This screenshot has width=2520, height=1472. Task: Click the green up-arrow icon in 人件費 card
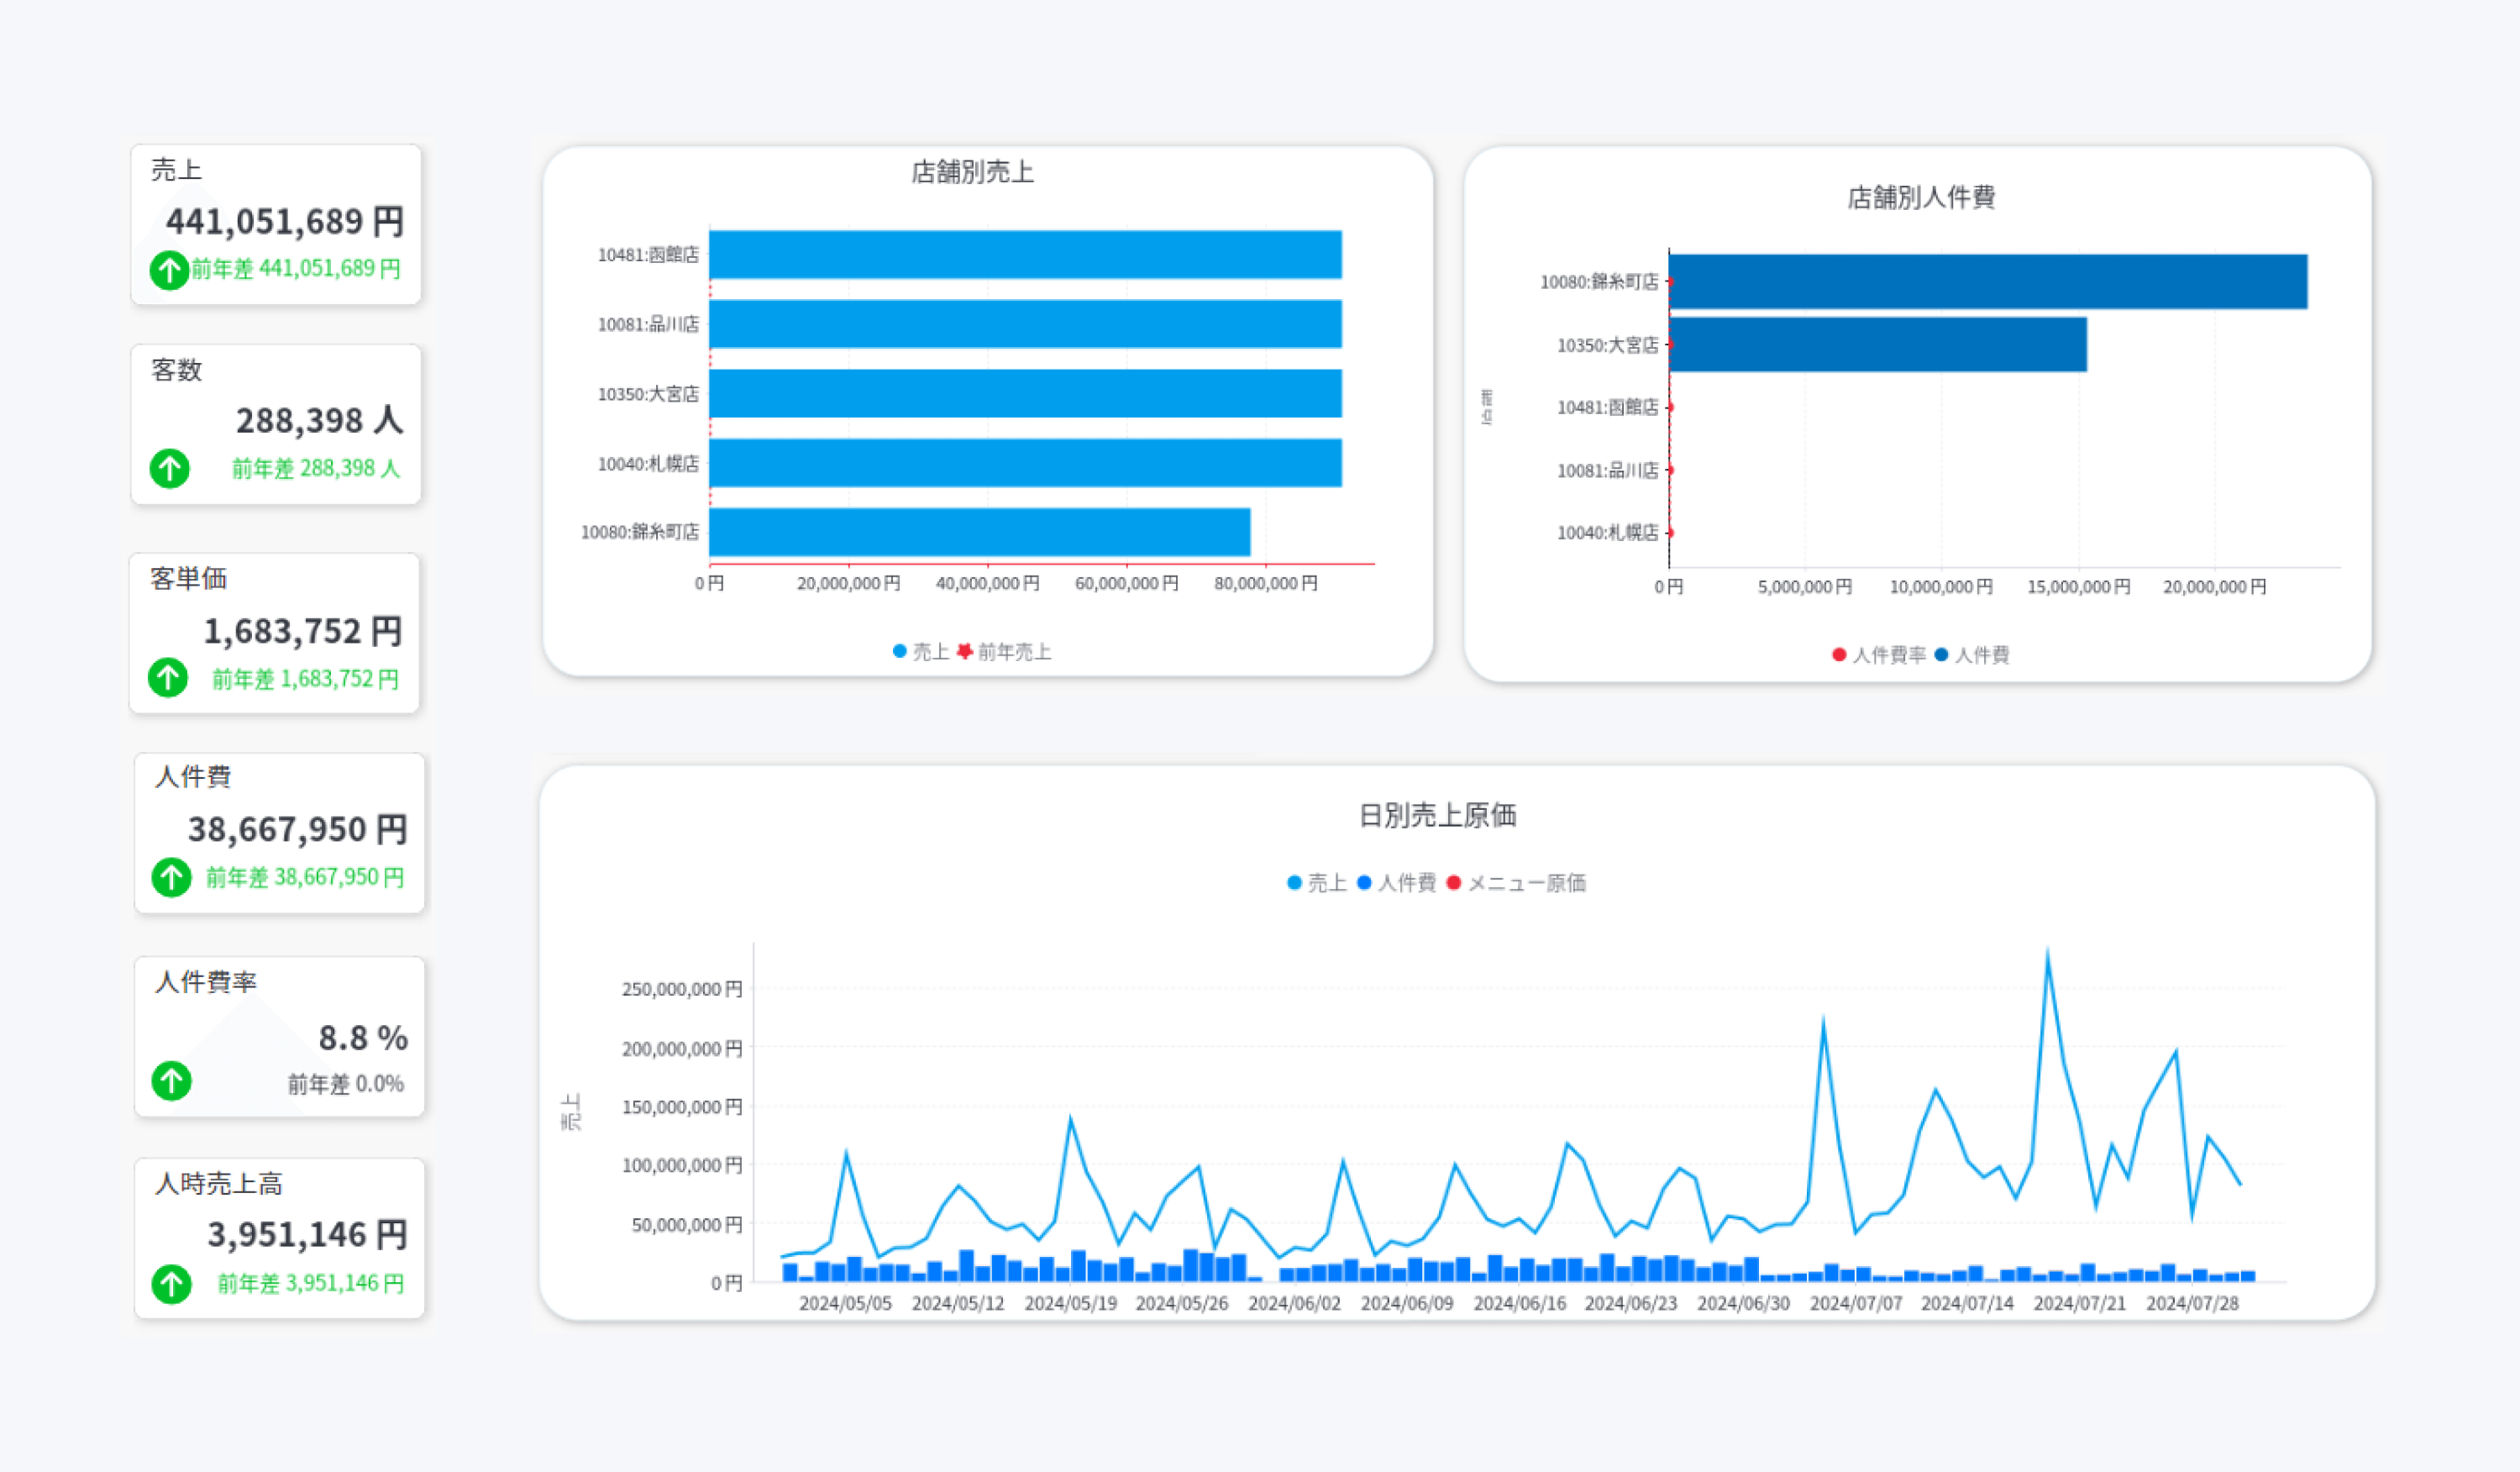(x=171, y=877)
